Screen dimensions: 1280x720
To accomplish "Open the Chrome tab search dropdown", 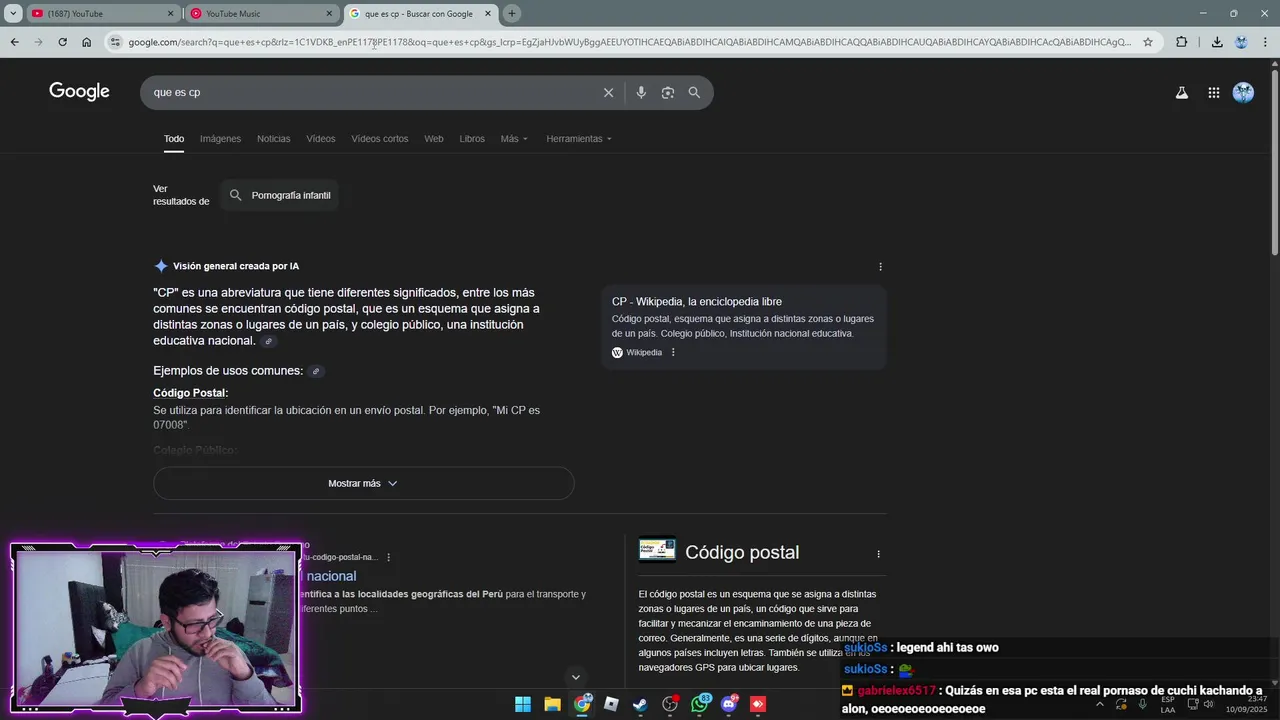I will pos(13,13).
